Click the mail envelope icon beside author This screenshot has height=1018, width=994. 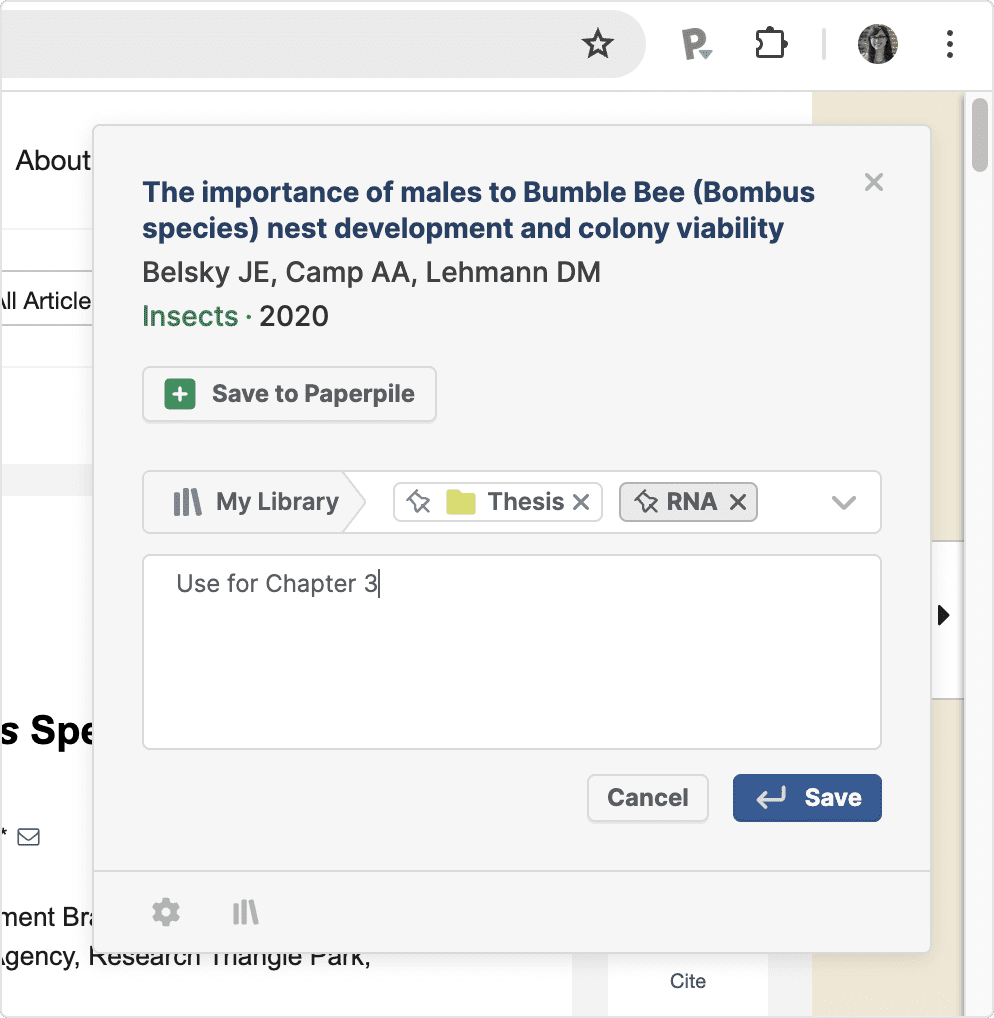click(29, 836)
